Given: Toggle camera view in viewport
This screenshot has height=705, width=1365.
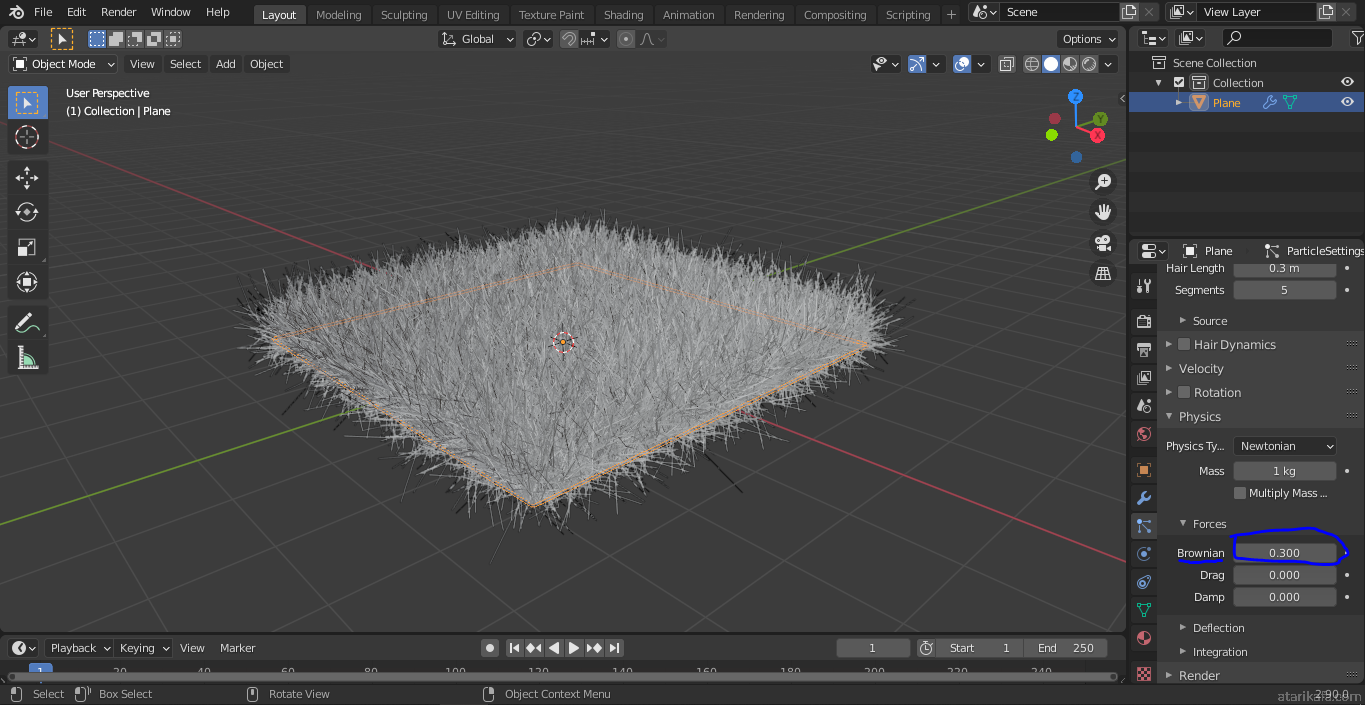Looking at the screenshot, I should click(x=1103, y=243).
